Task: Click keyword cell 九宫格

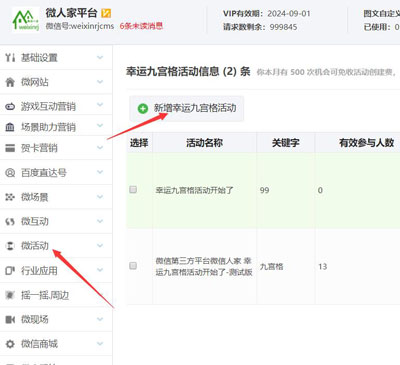Action: (x=271, y=266)
